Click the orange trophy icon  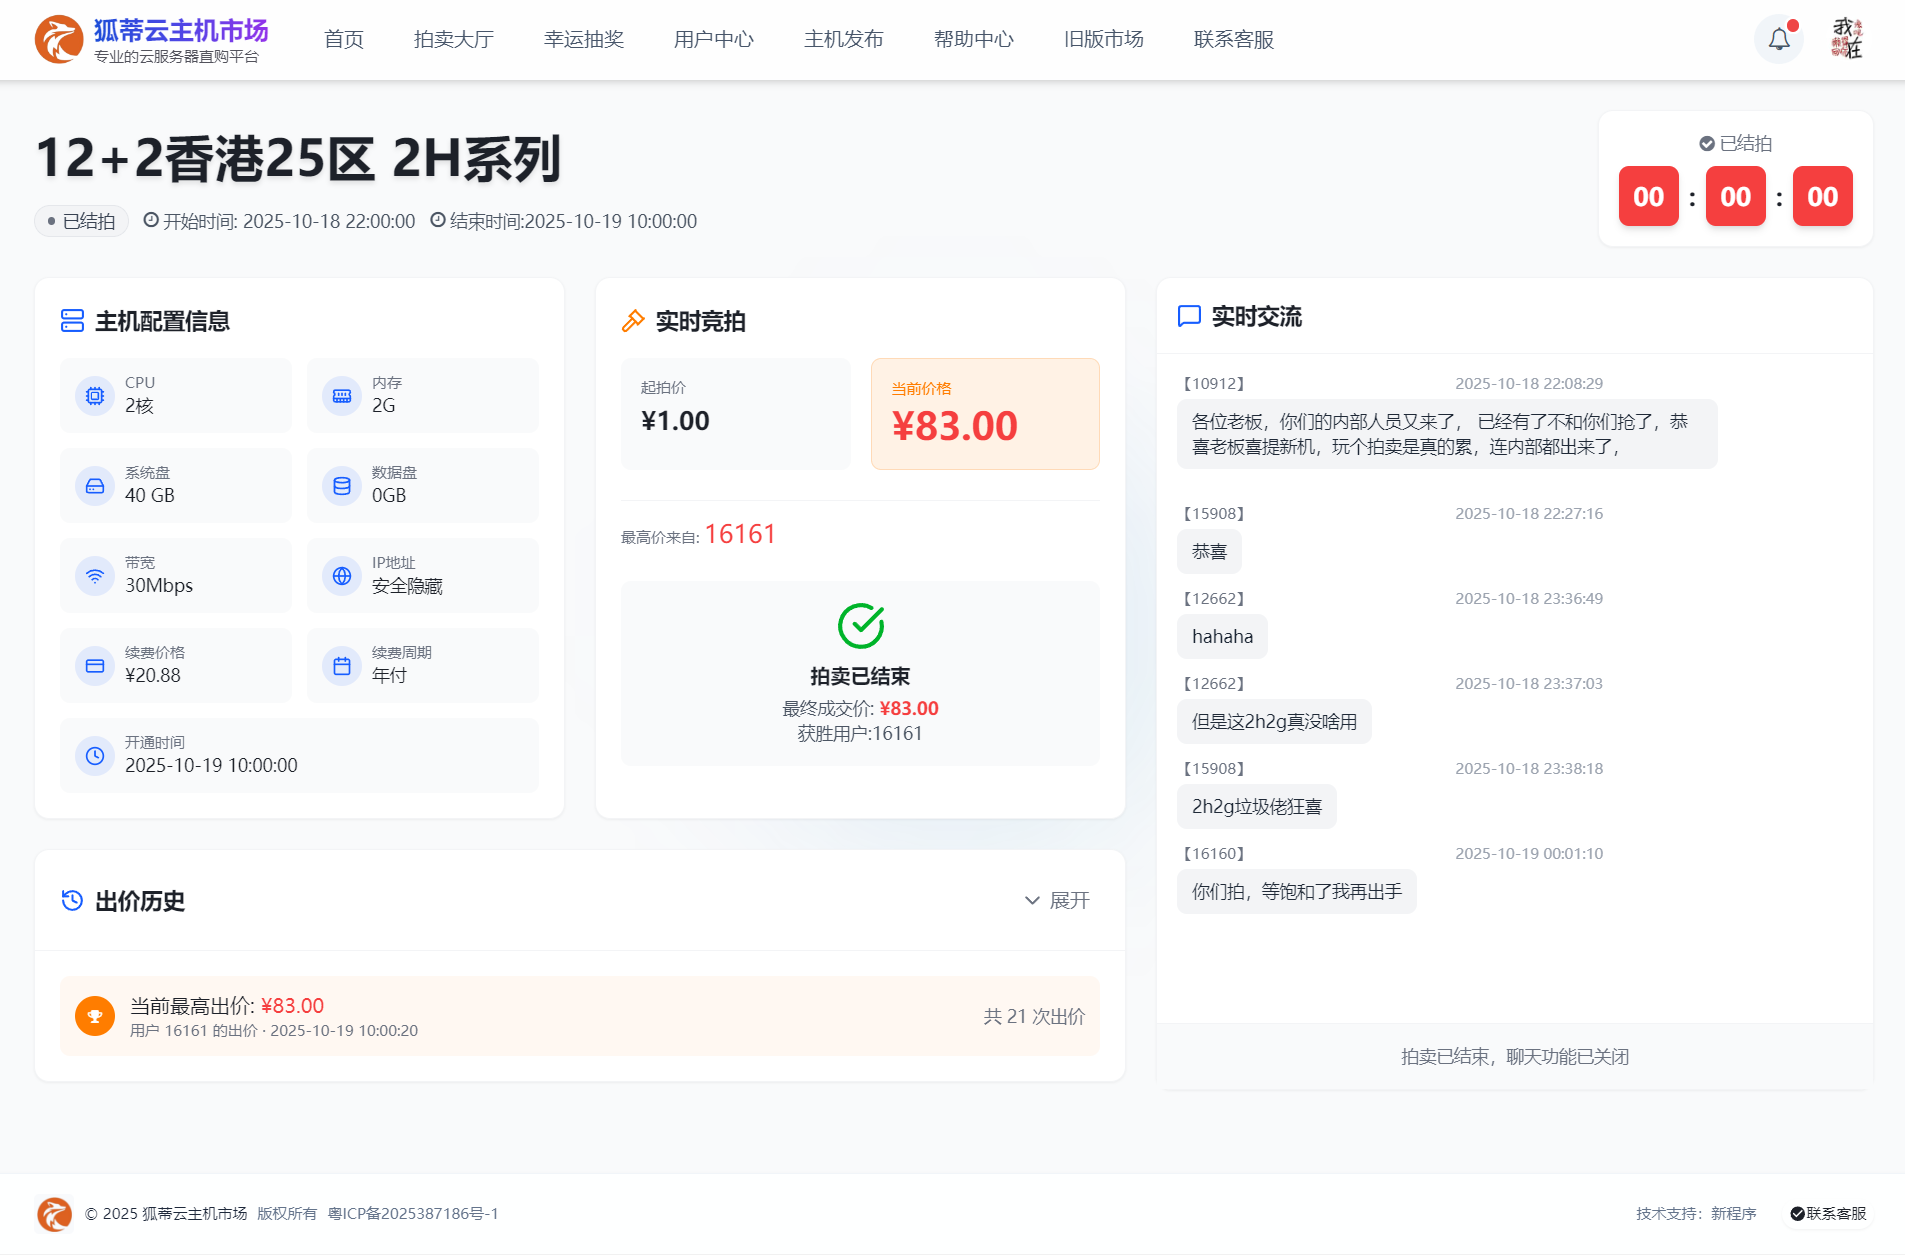click(x=95, y=1016)
